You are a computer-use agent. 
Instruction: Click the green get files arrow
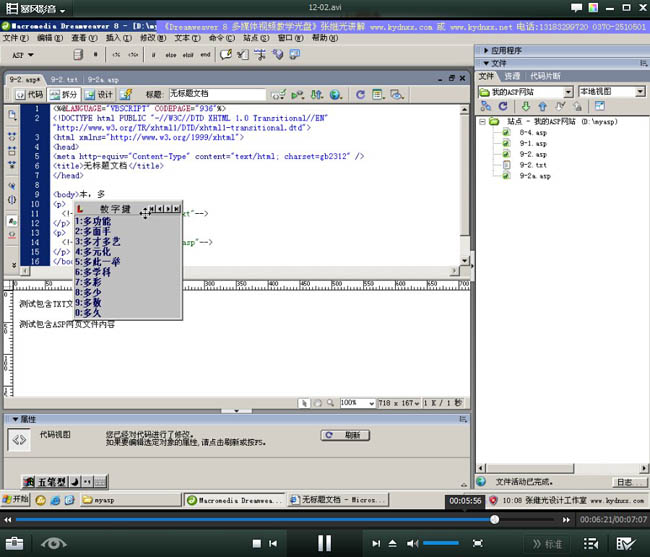(x=526, y=107)
